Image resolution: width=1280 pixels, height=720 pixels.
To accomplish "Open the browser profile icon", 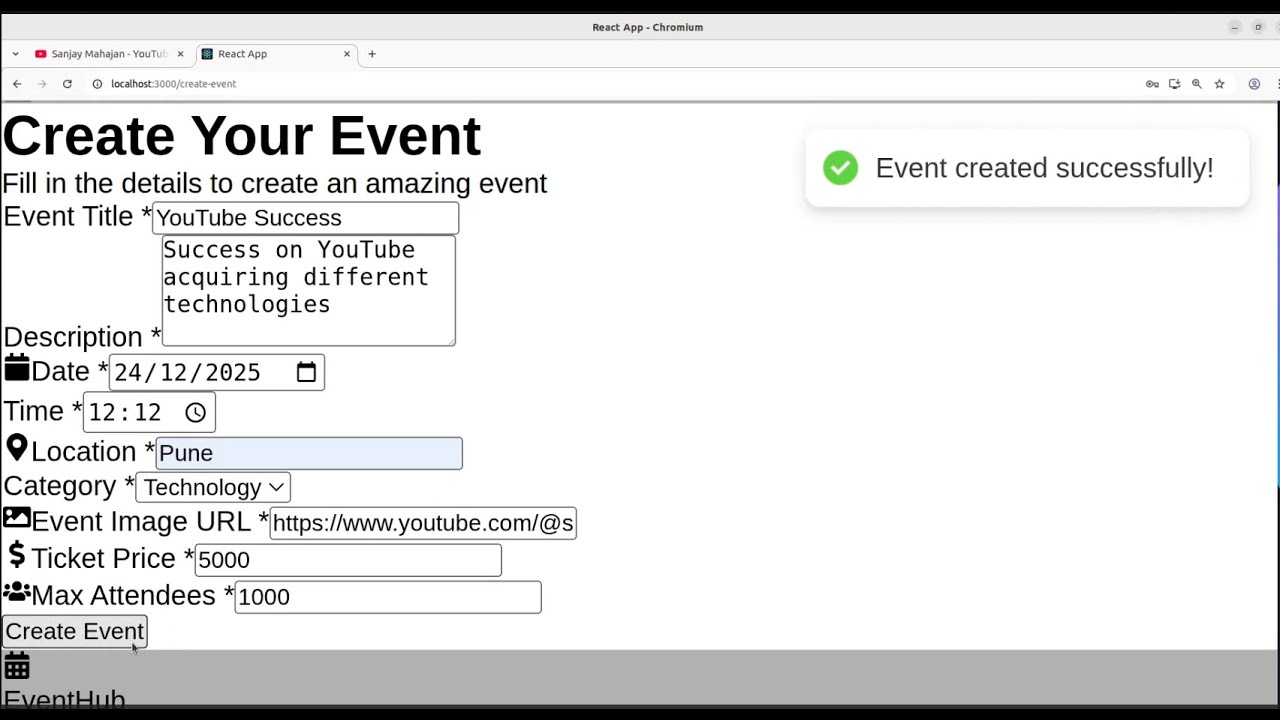I will (1254, 84).
